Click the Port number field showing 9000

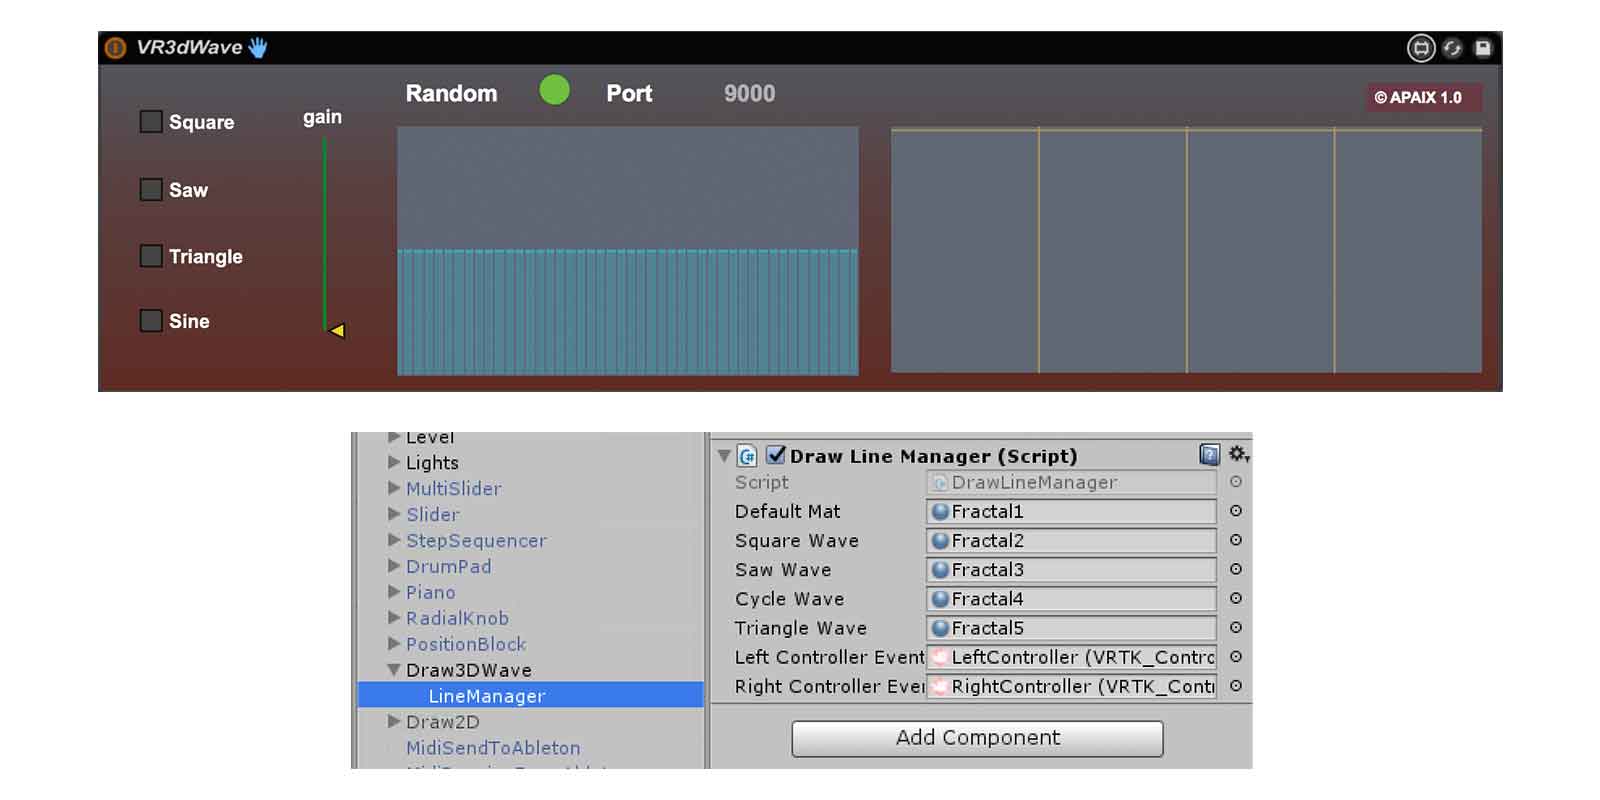point(749,93)
